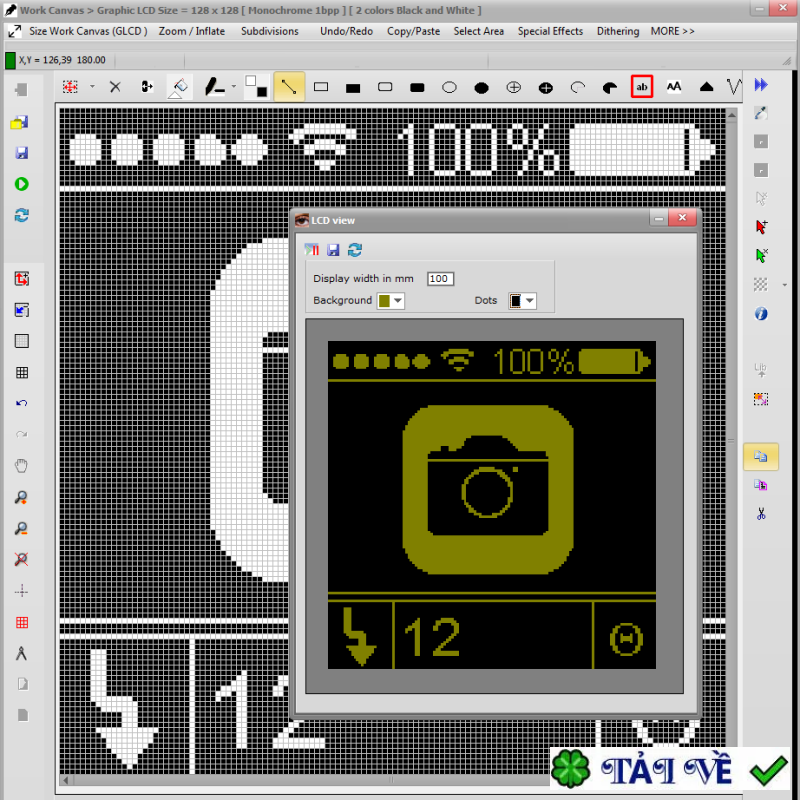Click the Undo arrow in left sidebar
This screenshot has width=800, height=800.
21,403
